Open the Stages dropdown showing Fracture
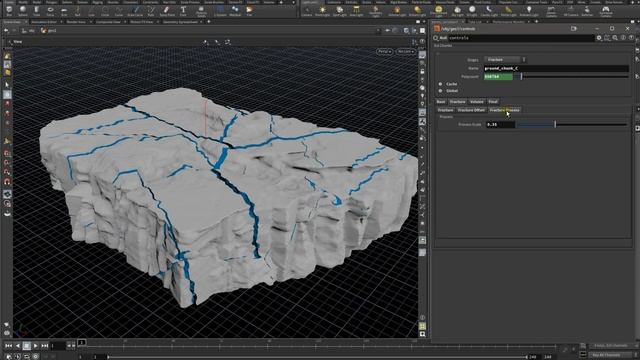 point(505,60)
